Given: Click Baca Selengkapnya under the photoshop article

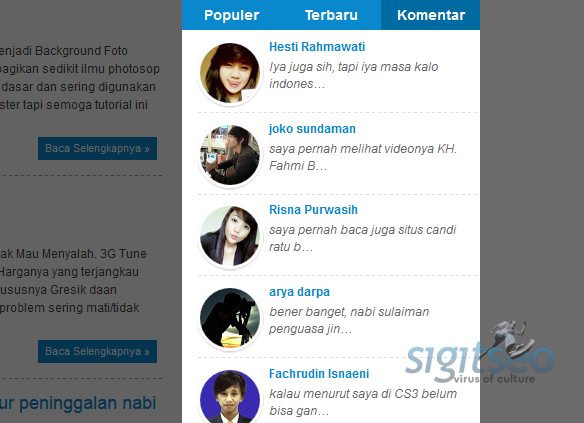Looking at the screenshot, I should pos(97,149).
